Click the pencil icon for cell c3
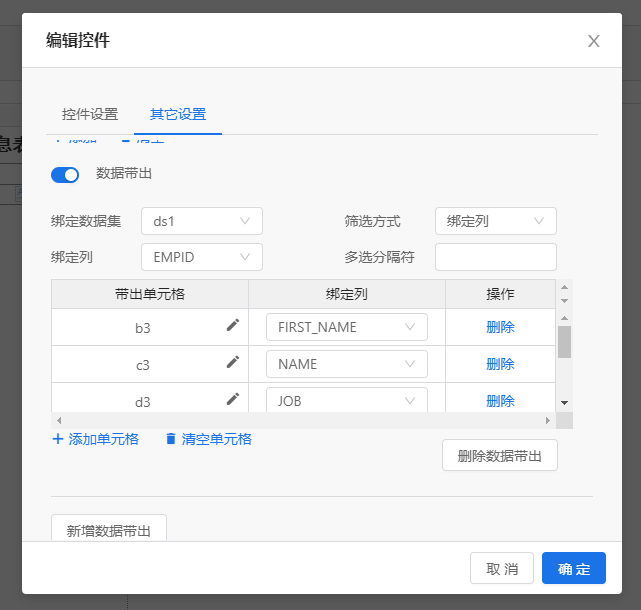 (233, 362)
